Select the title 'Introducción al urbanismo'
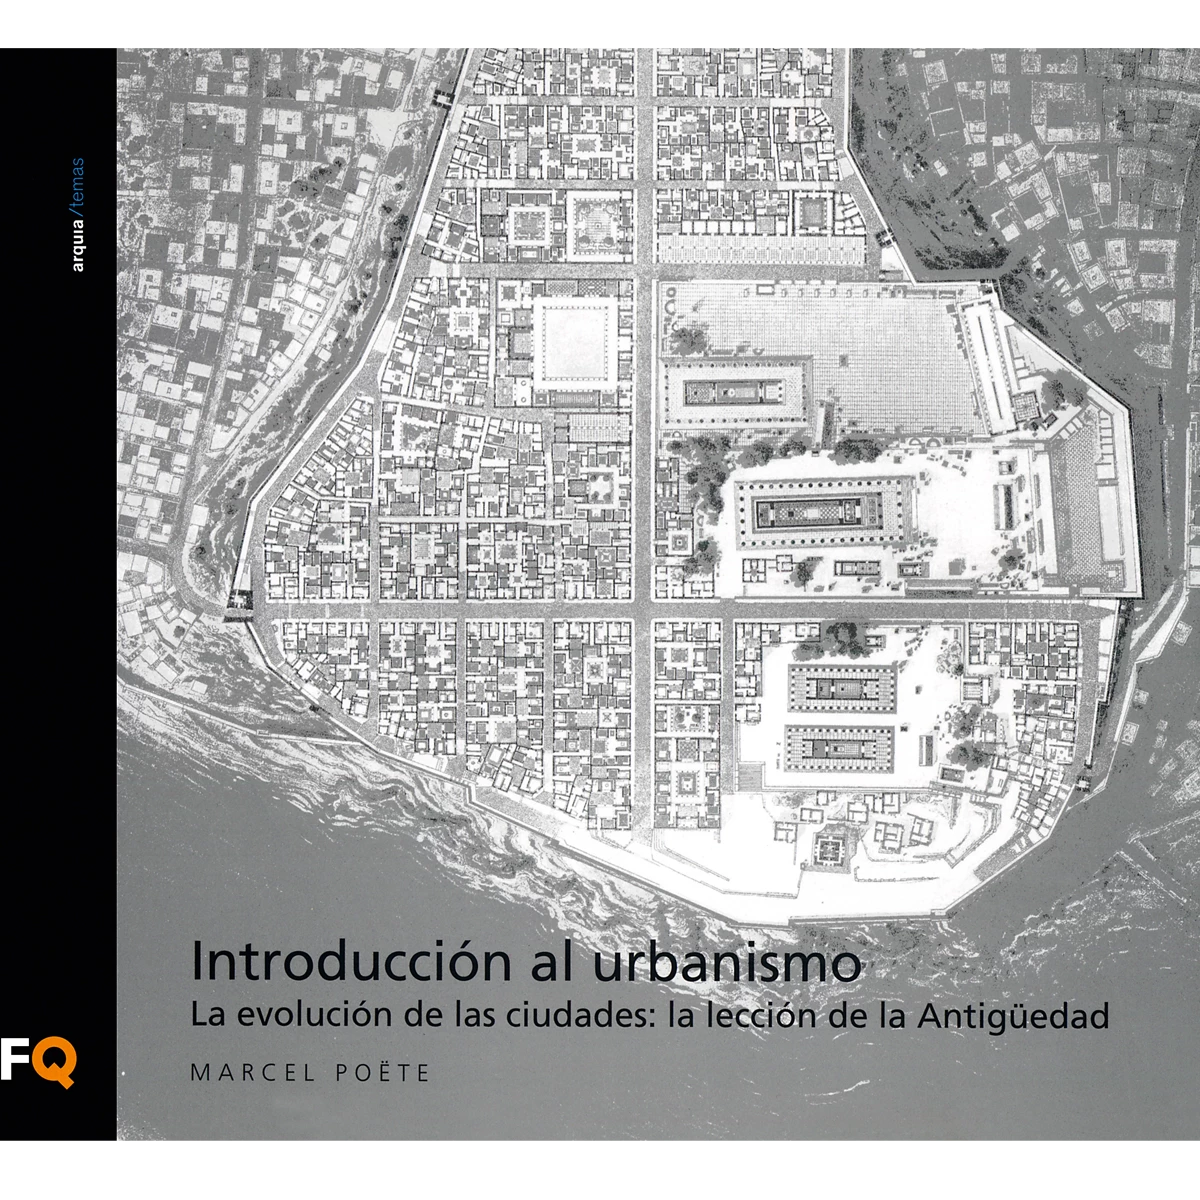 point(526,962)
